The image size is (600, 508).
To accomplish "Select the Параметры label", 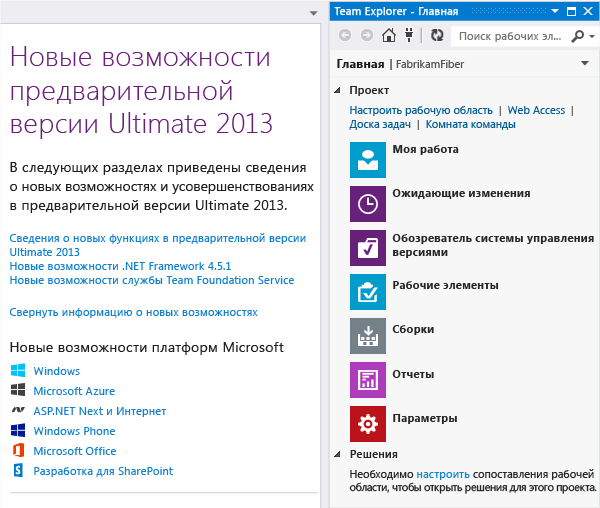I will [x=425, y=418].
